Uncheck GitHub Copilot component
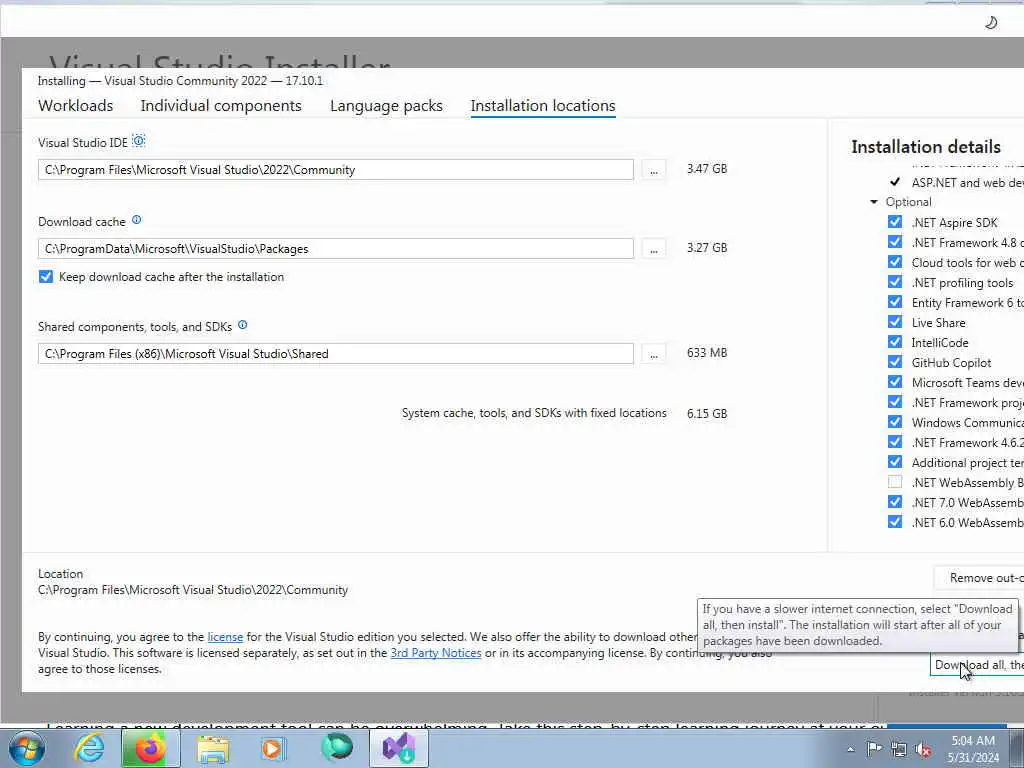The width and height of the screenshot is (1024, 768). [x=895, y=362]
